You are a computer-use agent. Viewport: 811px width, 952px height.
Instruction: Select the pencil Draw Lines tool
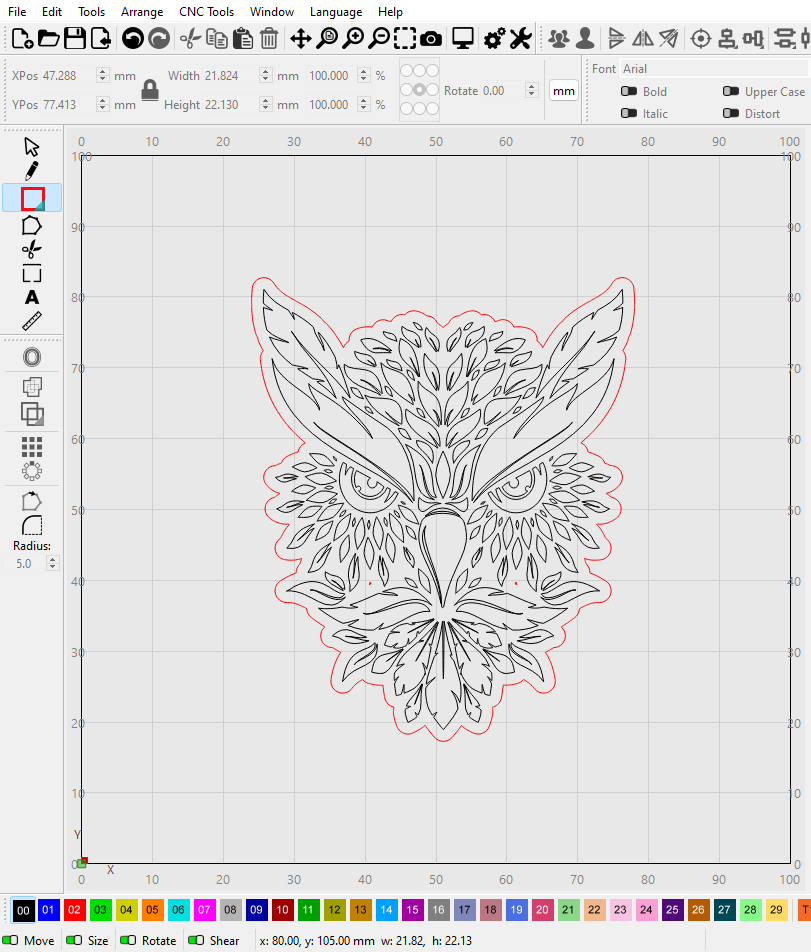32,171
